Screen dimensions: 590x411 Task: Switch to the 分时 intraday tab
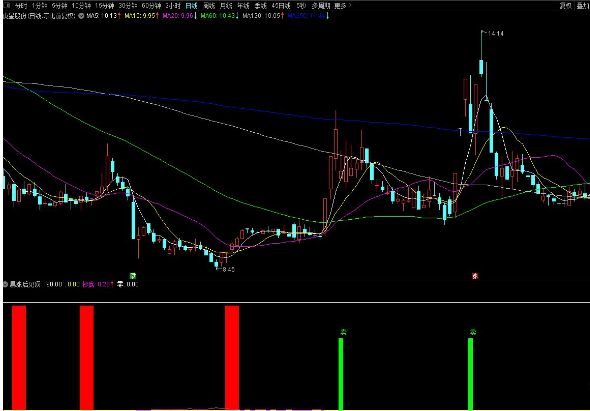point(21,6)
